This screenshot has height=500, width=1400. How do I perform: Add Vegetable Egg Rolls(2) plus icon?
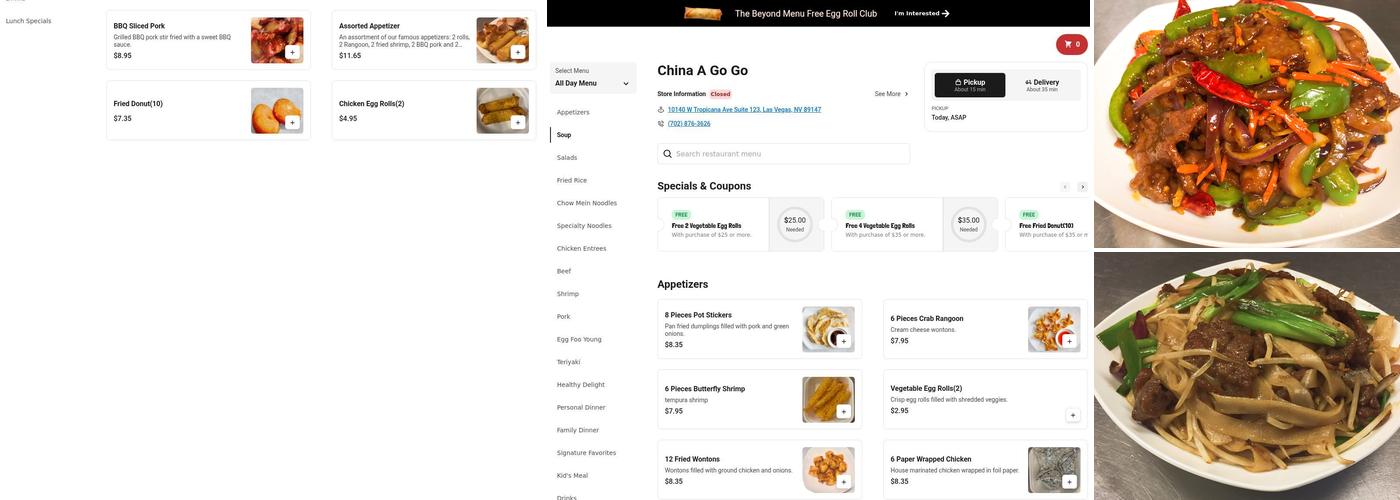click(x=1072, y=414)
